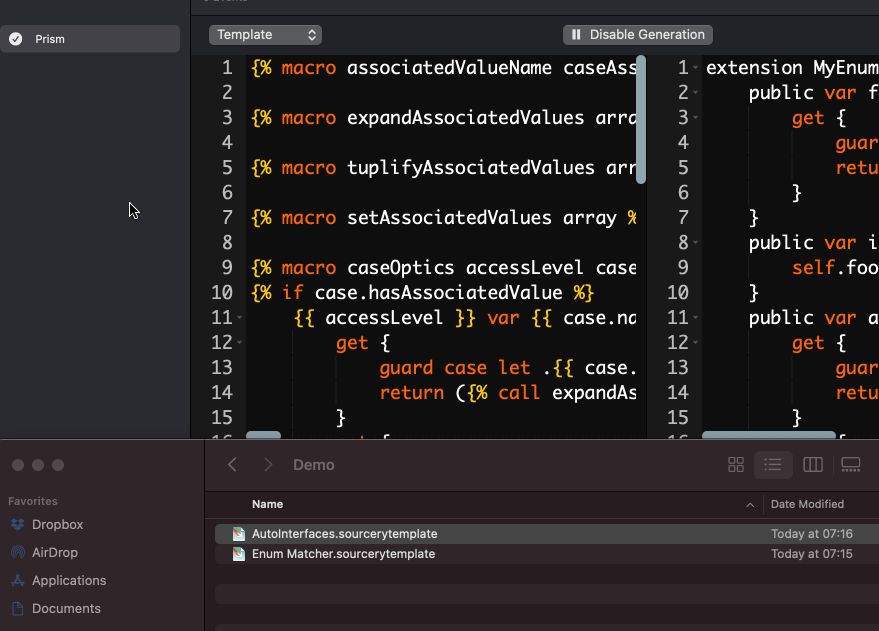
Task: Click the checkmark icon beside Prism
Action: 16,39
